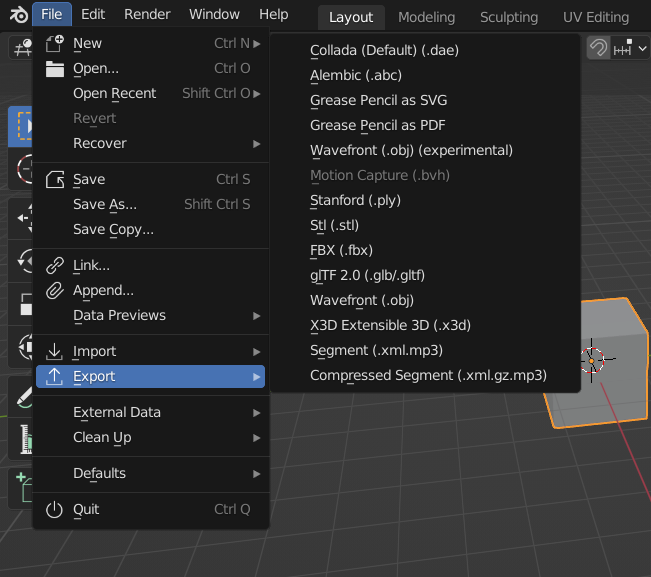This screenshot has width=651, height=577.
Task: Click the Import download-arrow icon
Action: (x=54, y=351)
